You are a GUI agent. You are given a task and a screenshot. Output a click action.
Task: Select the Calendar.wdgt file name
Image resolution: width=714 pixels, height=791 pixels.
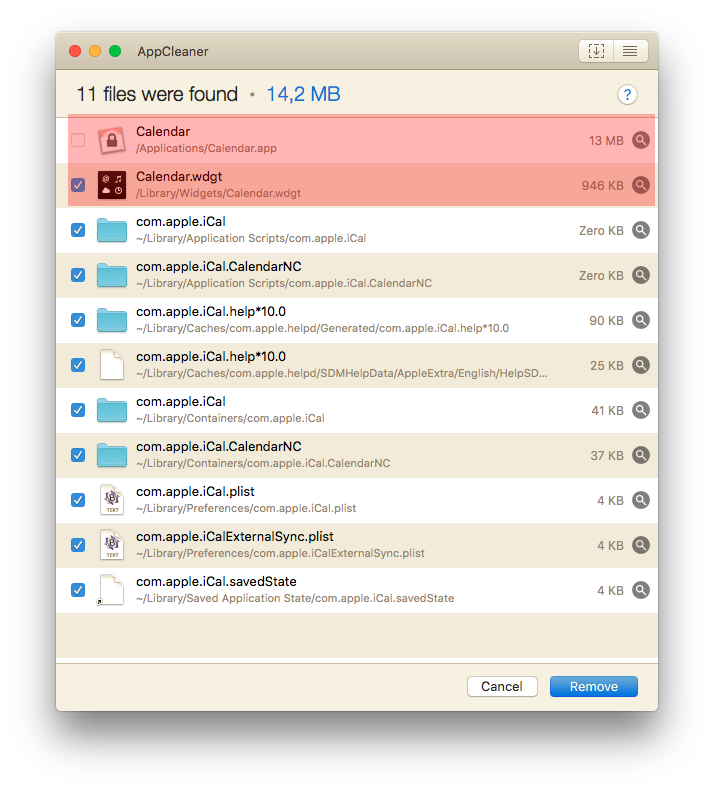[x=179, y=177]
